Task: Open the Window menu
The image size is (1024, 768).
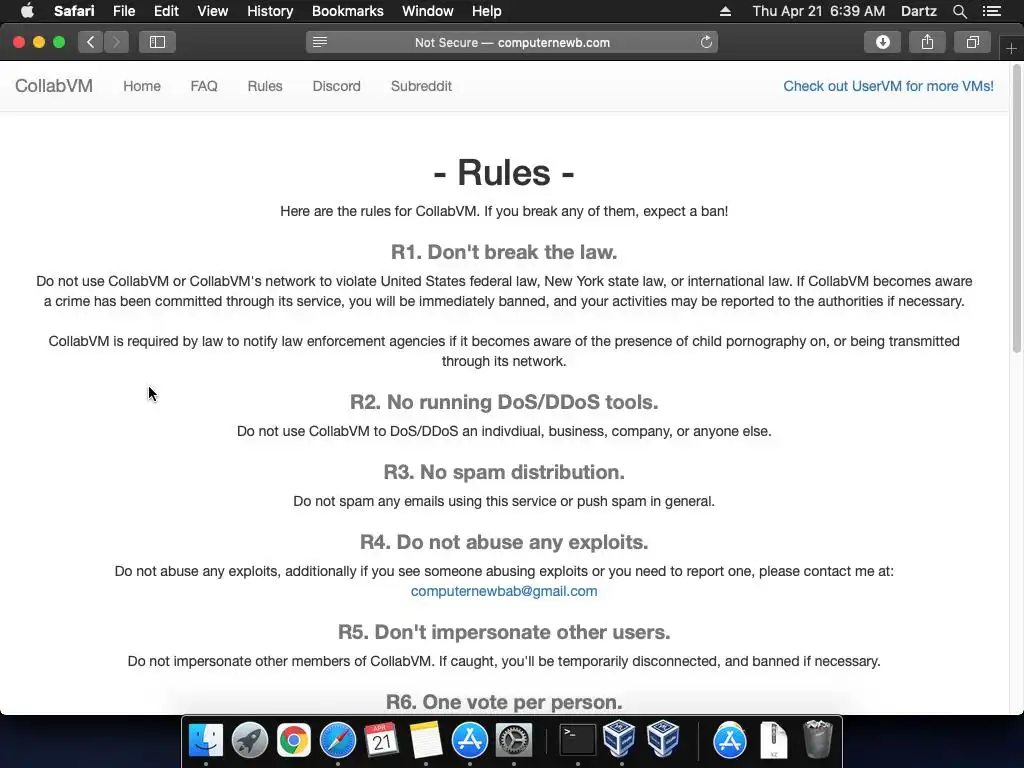Action: 427,11
